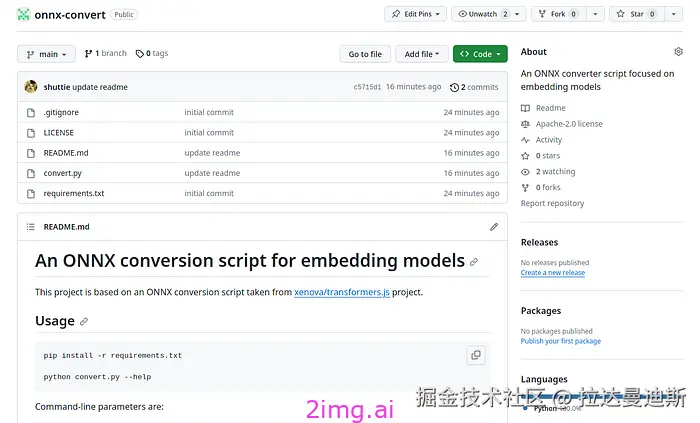Open the .gitignore file

(x=61, y=112)
